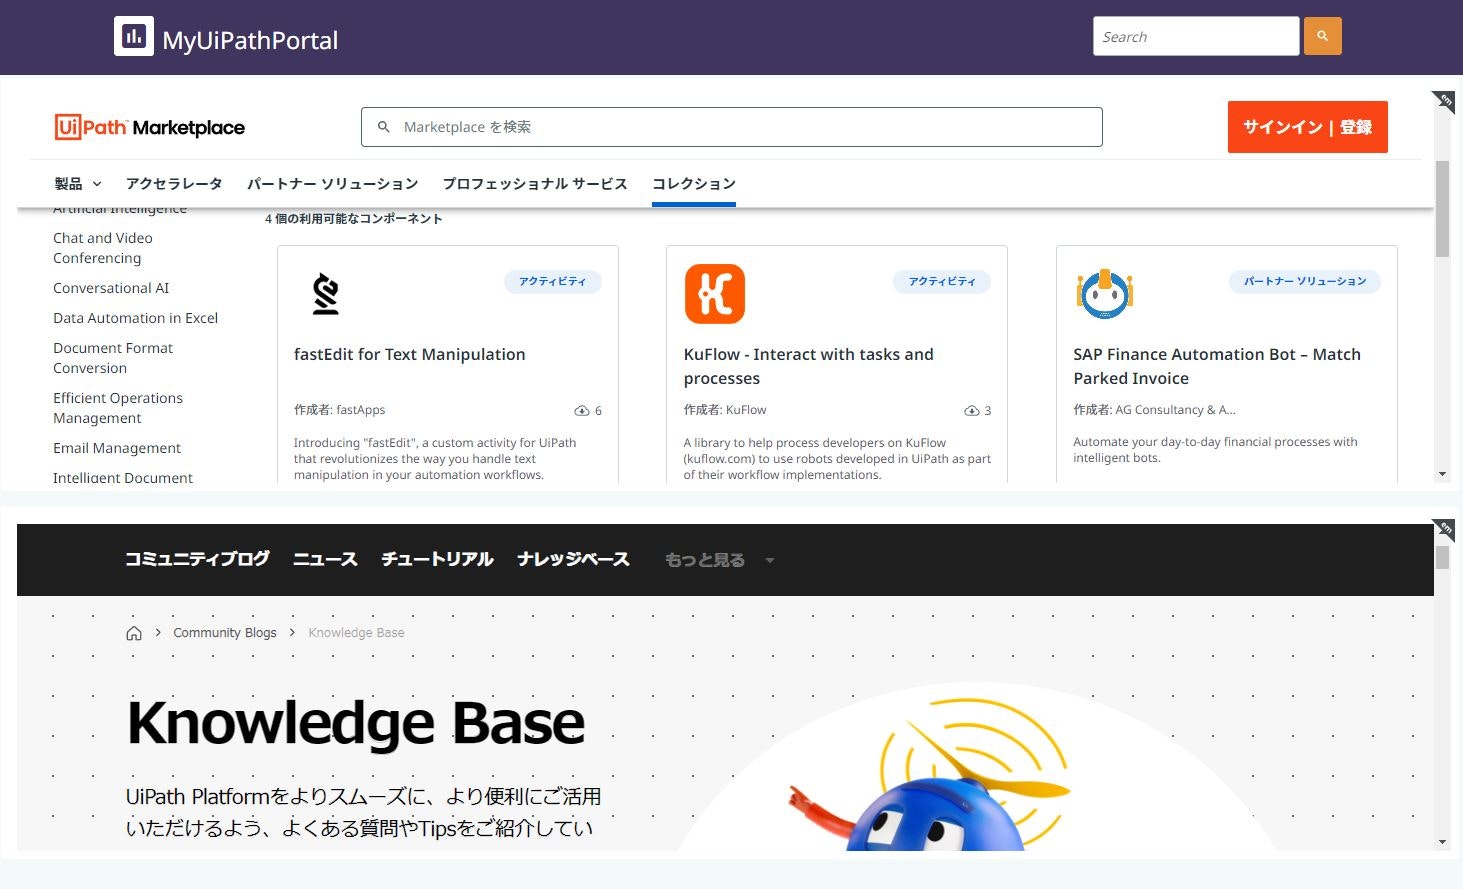Click the download icon on the KuFlow card
The image size is (1463, 889).
pos(971,410)
